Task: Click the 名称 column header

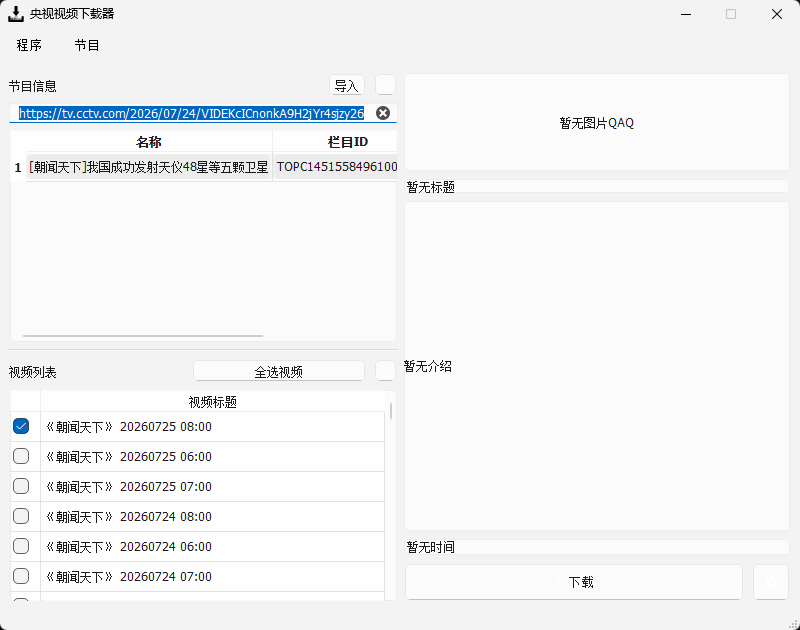Action: coord(149,142)
